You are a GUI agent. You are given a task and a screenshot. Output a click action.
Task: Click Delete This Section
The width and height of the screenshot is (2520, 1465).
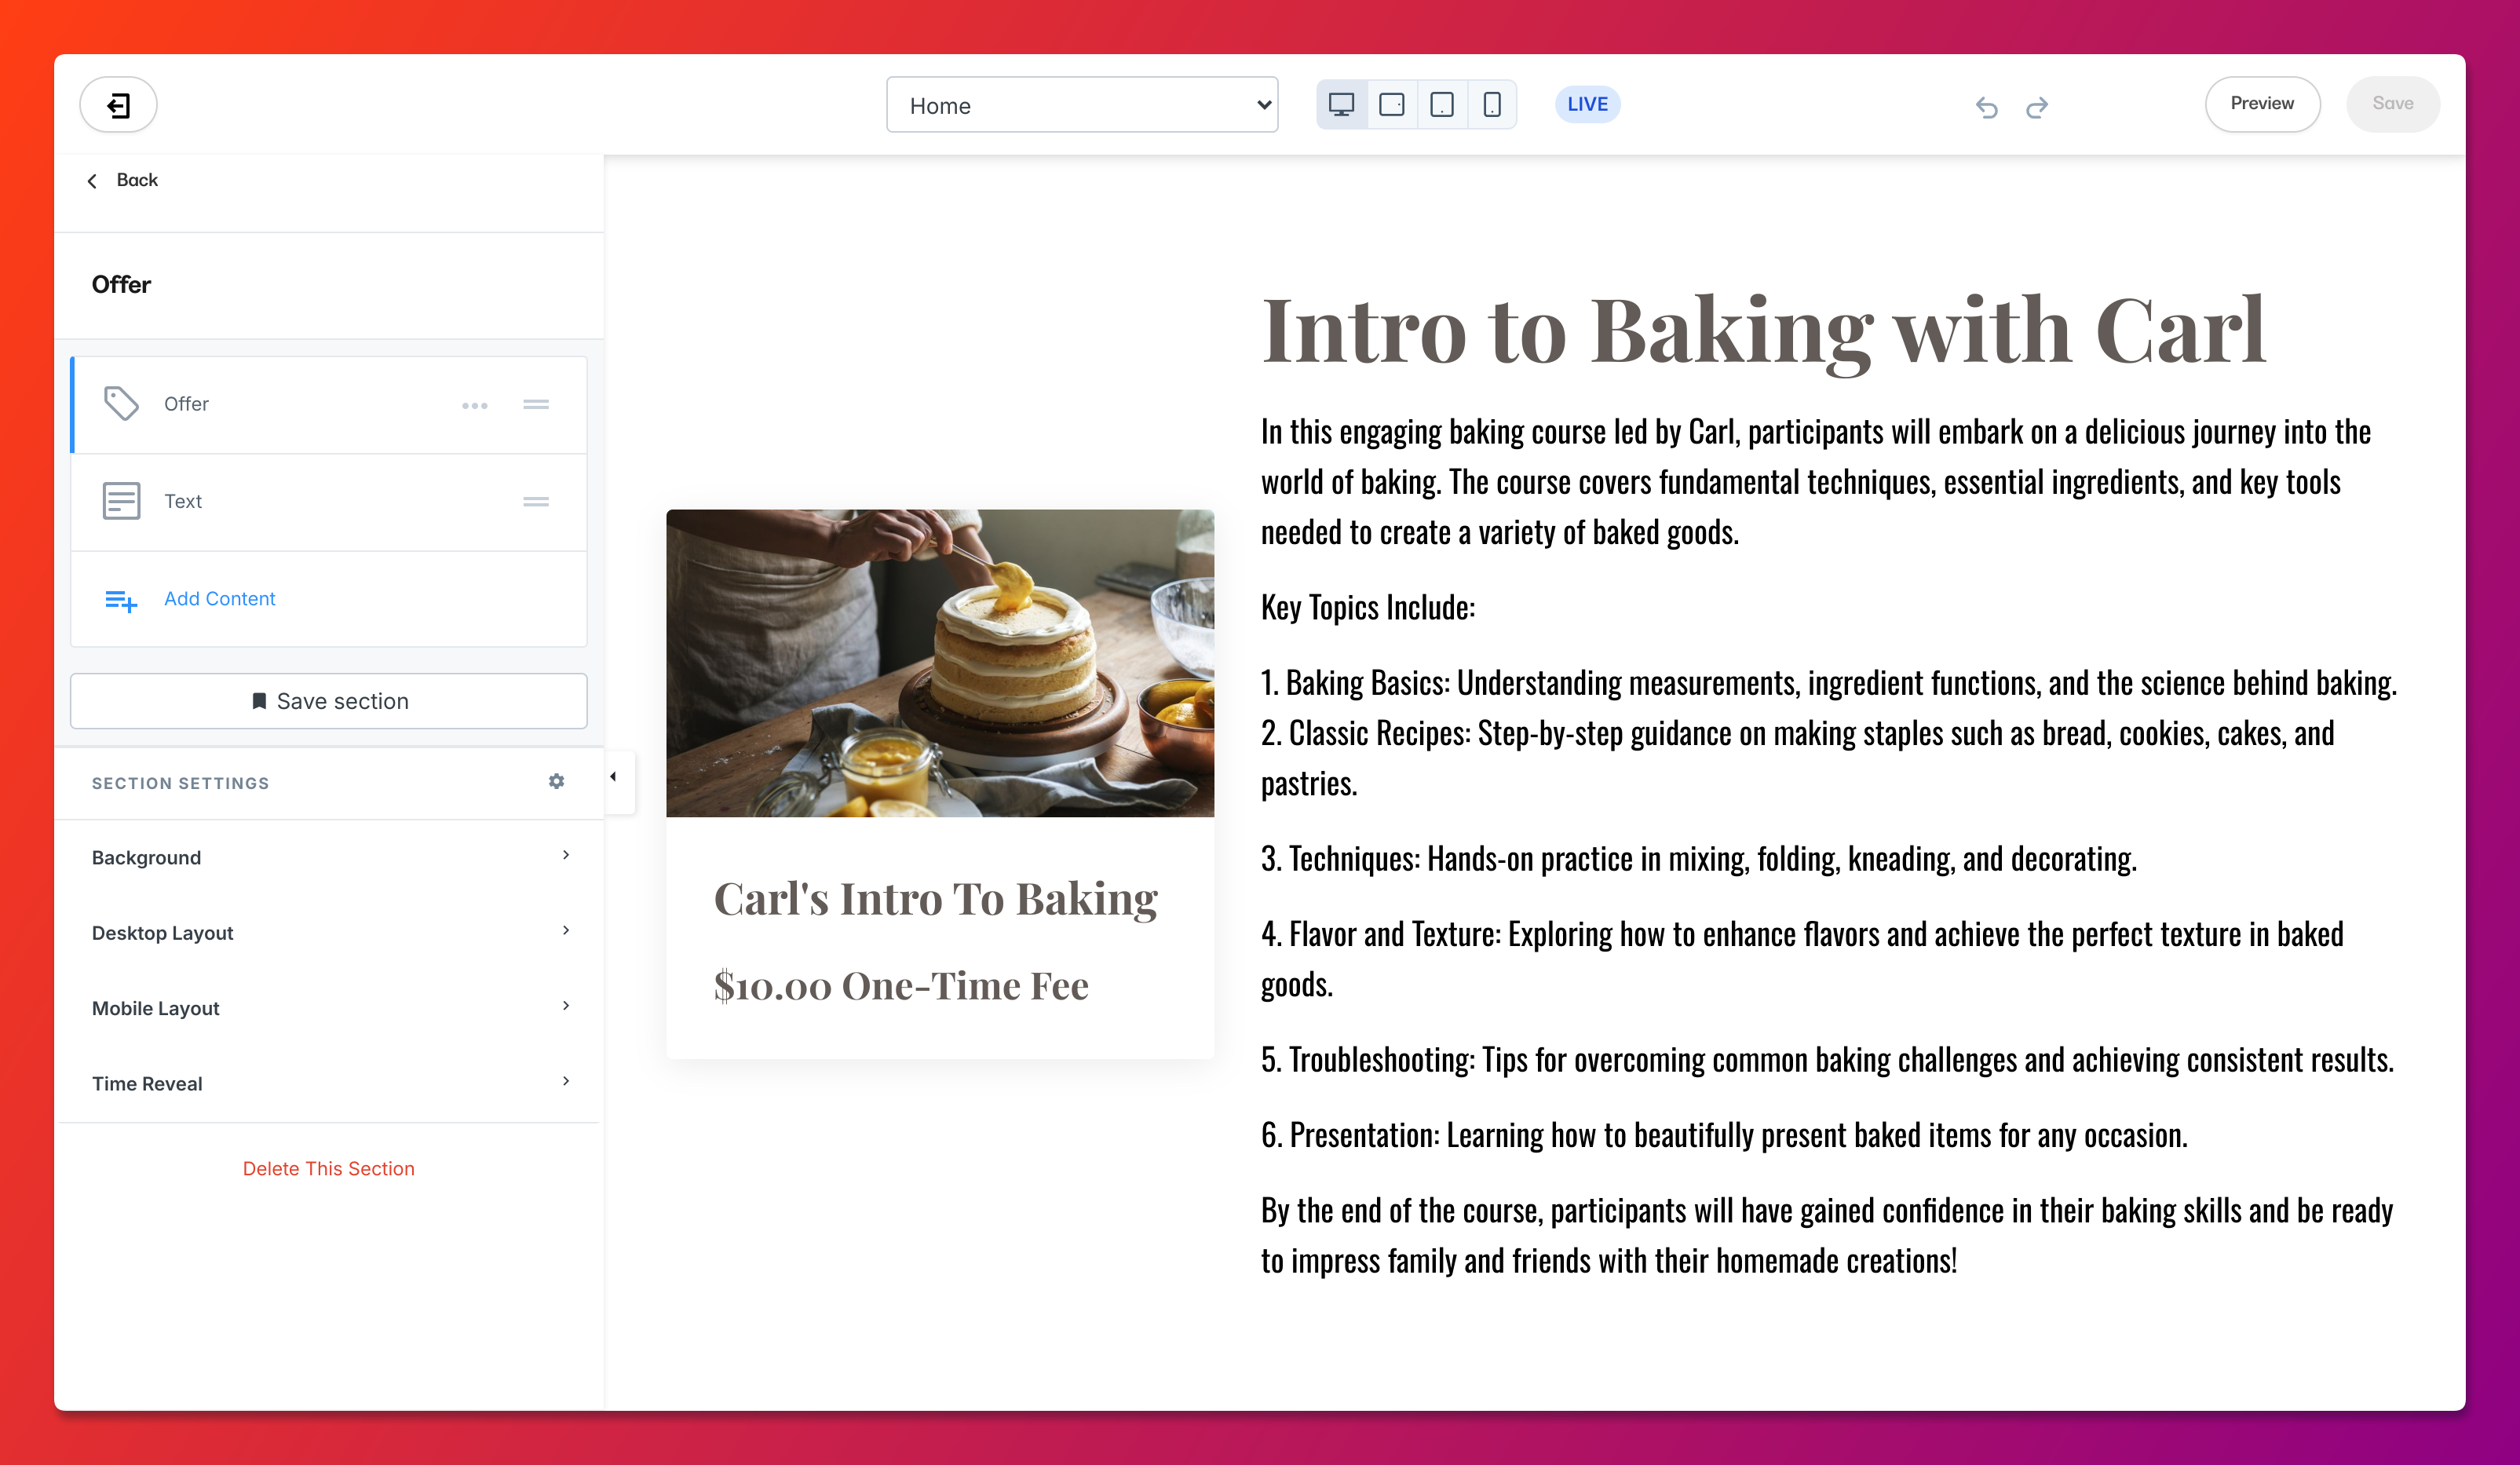tap(328, 1168)
